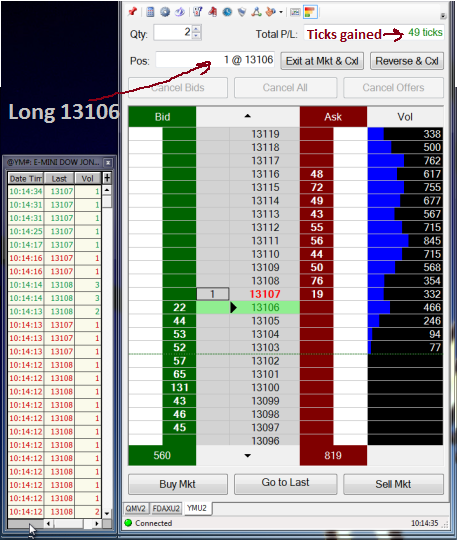Click the Buy Mkt button

pos(178,484)
